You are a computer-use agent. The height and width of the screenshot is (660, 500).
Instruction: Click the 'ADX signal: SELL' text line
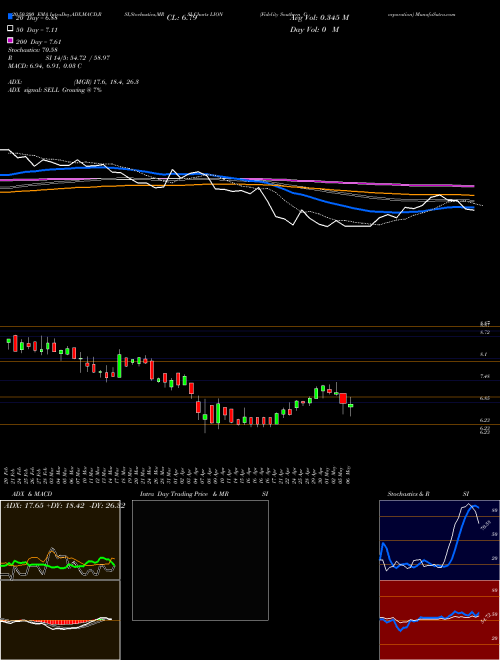(55, 90)
